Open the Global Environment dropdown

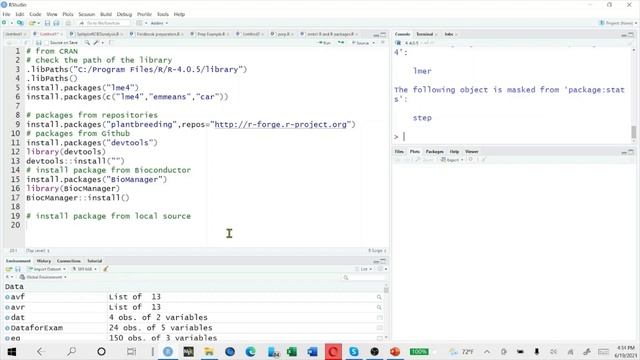click(43, 277)
